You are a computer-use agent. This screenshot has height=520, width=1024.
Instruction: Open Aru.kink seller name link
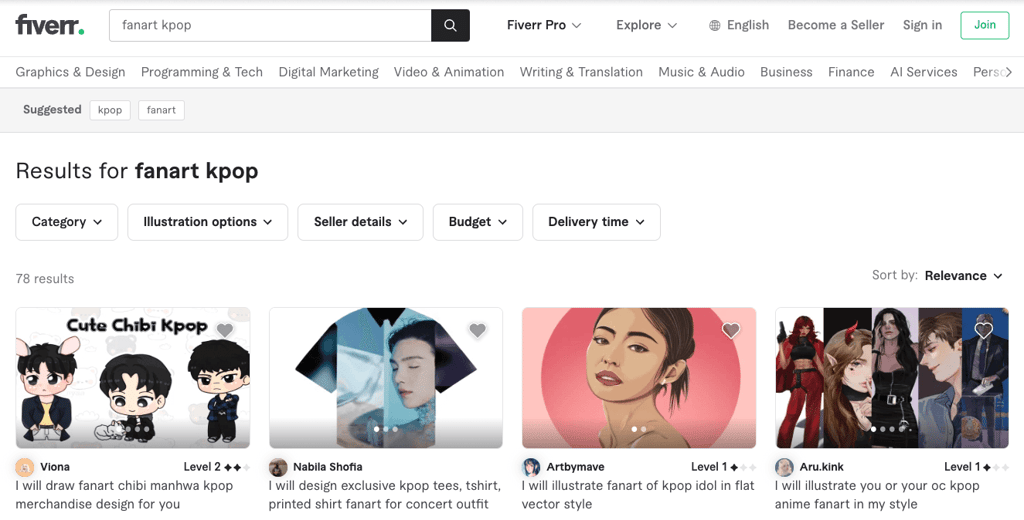click(x=822, y=467)
